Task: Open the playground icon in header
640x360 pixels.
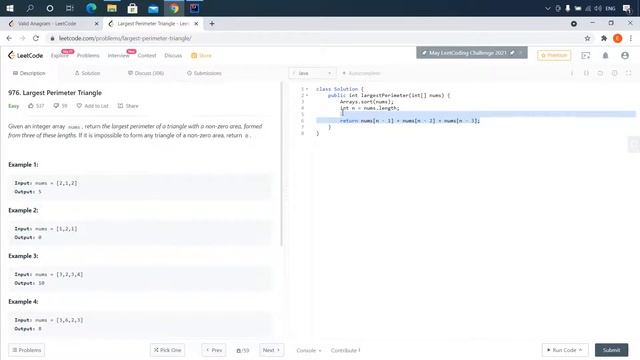Action: click(586, 56)
